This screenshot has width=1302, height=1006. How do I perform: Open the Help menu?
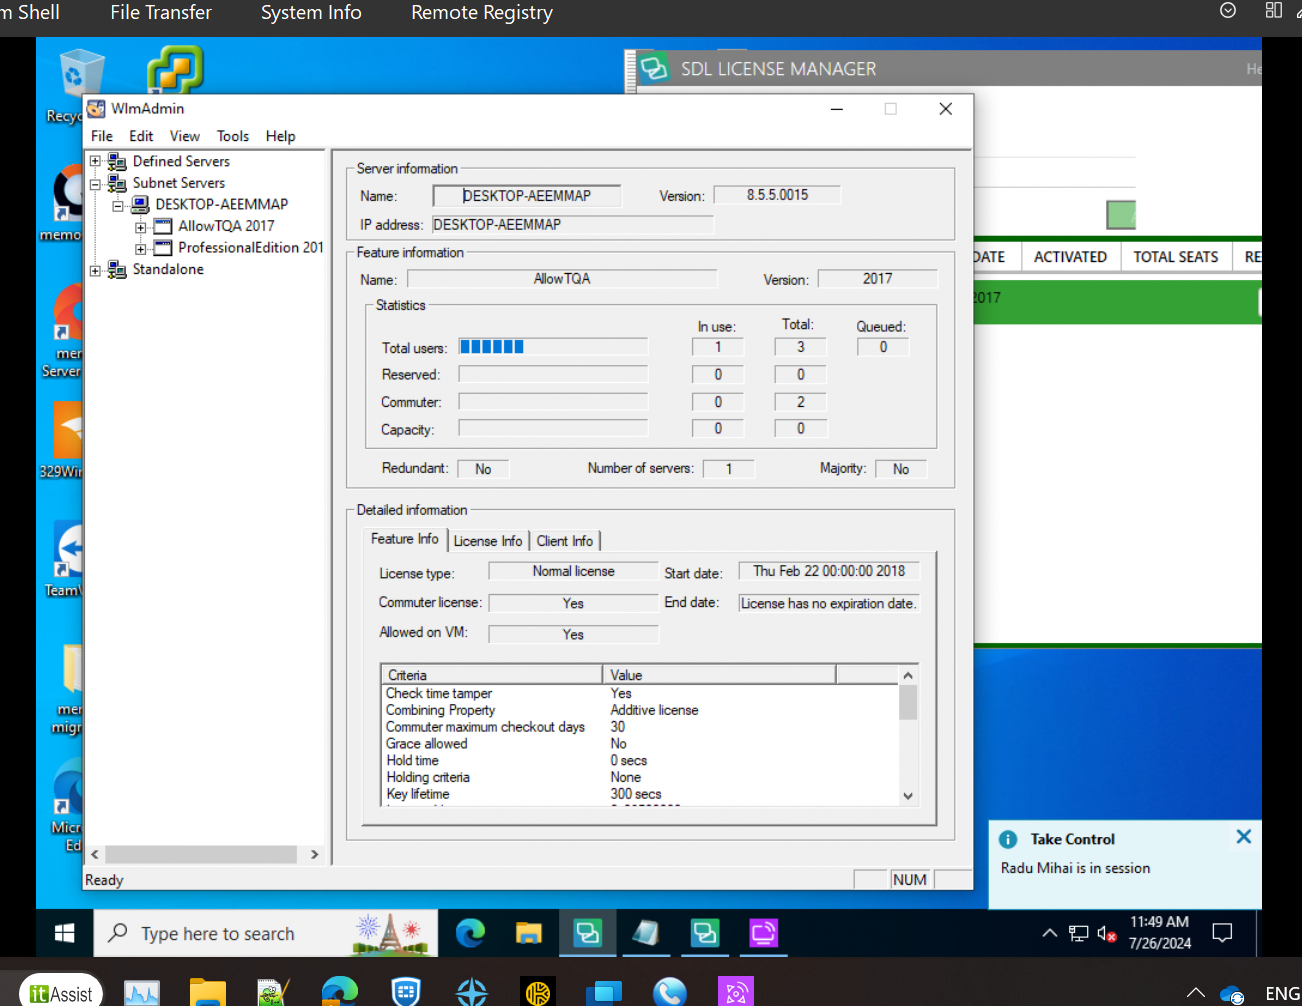[281, 136]
